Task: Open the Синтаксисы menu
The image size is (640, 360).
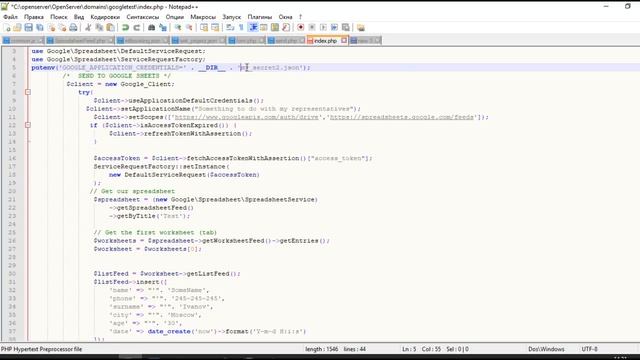Action: coord(143,17)
